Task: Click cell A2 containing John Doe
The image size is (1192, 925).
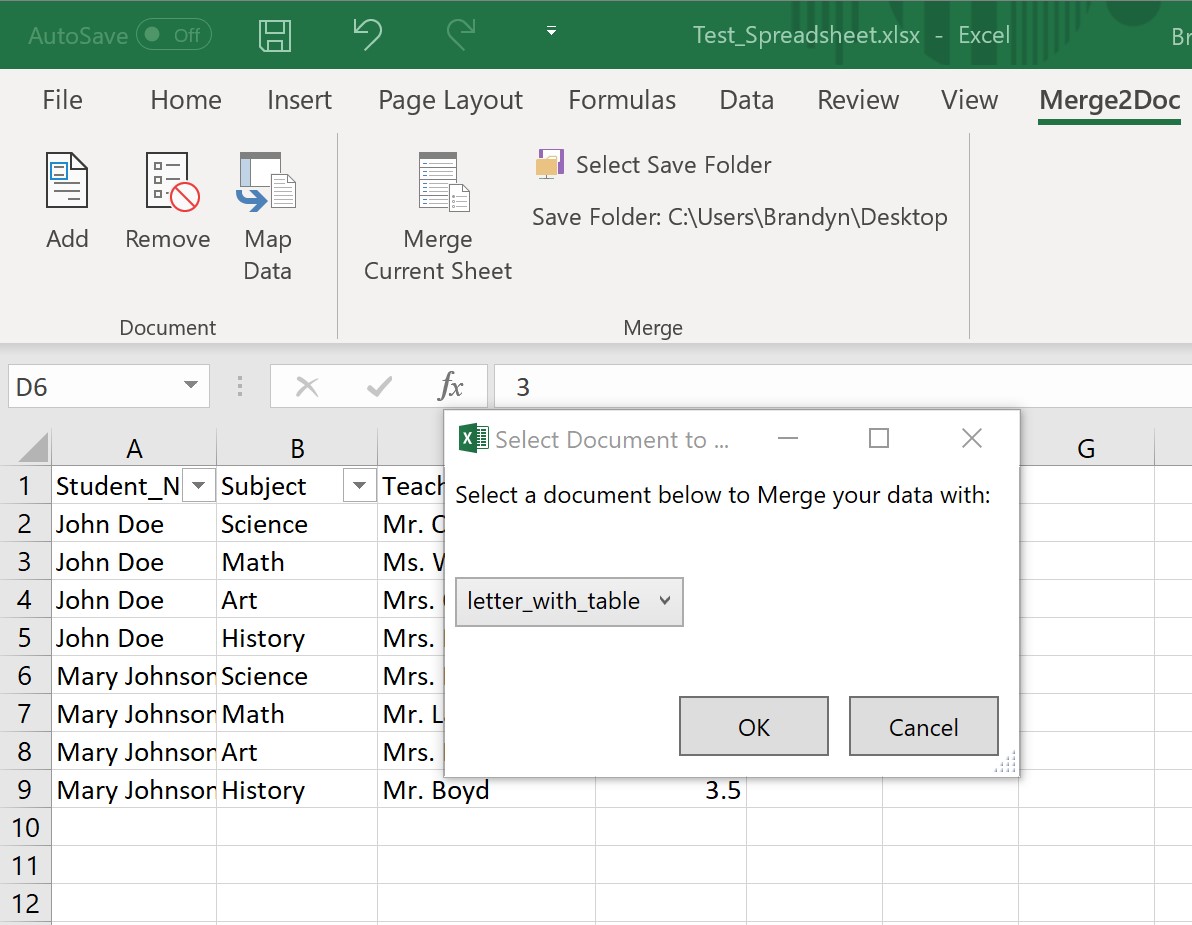Action: click(134, 524)
